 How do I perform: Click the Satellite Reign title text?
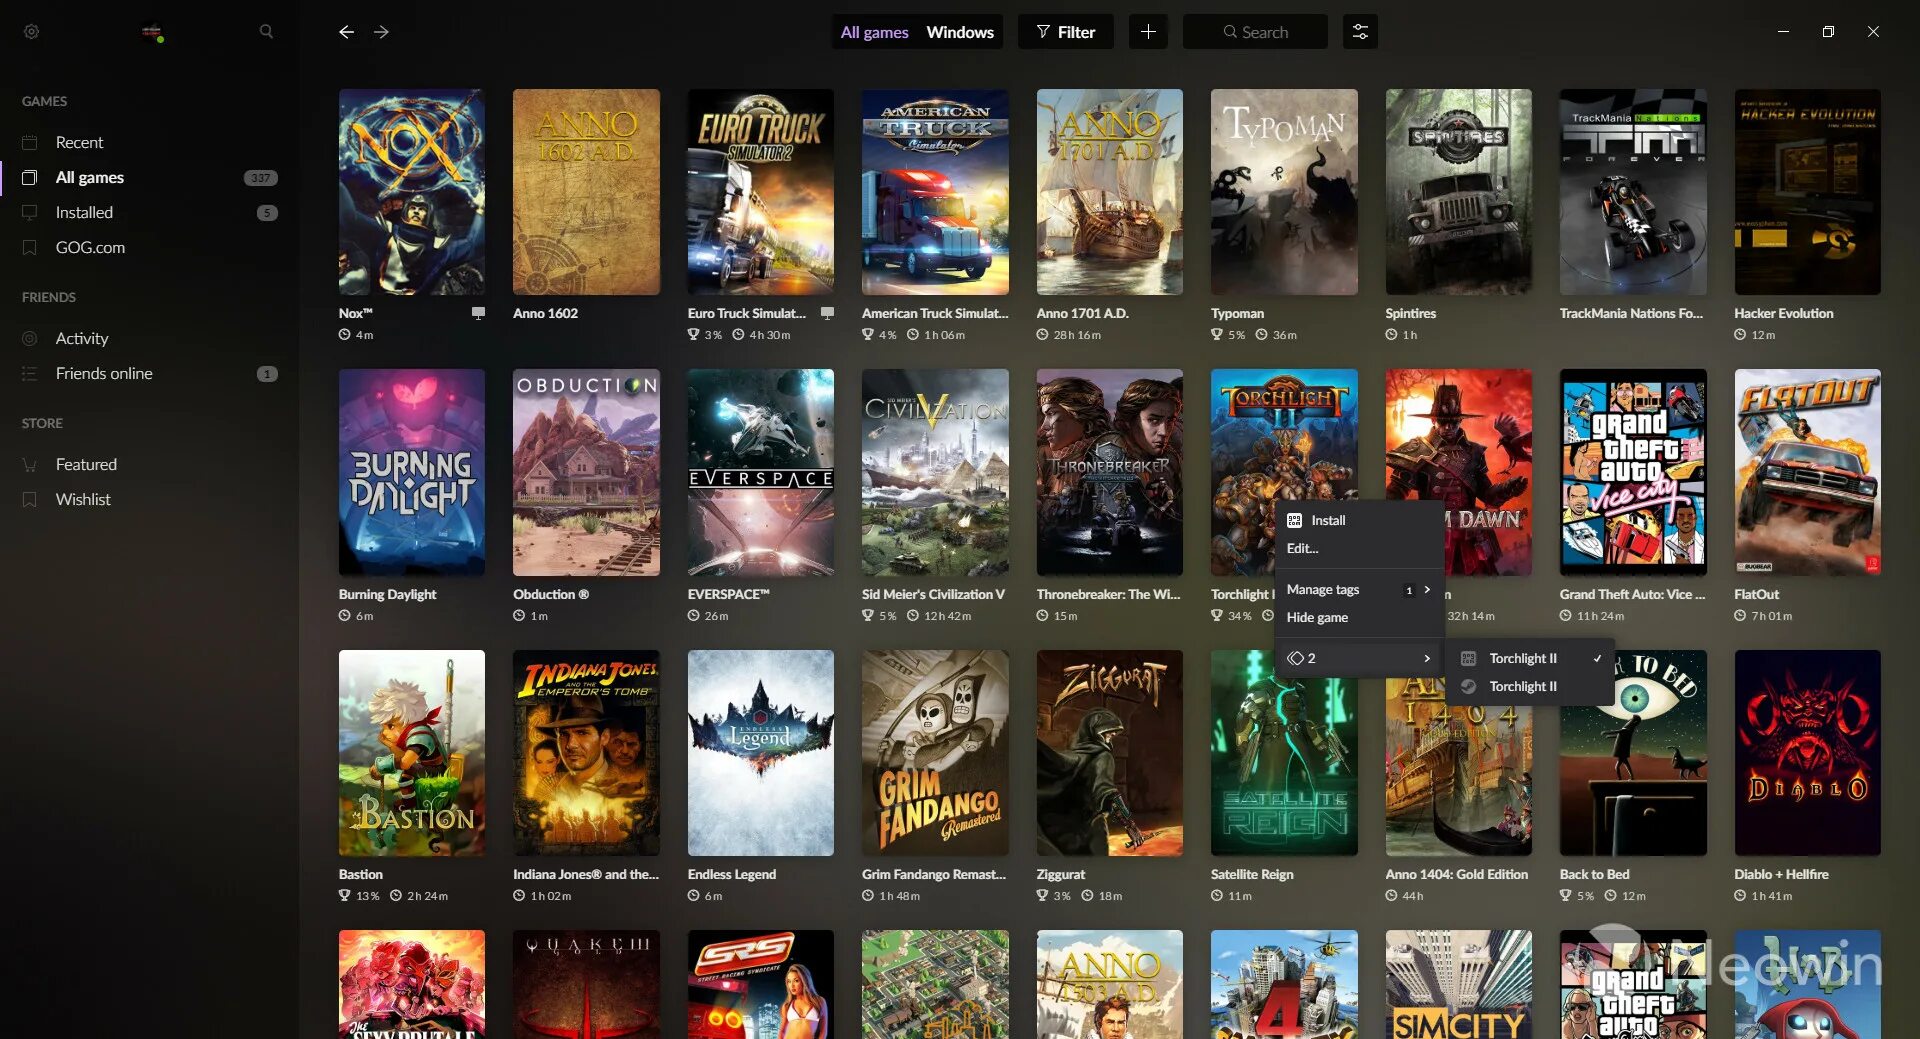pyautogui.click(x=1252, y=874)
